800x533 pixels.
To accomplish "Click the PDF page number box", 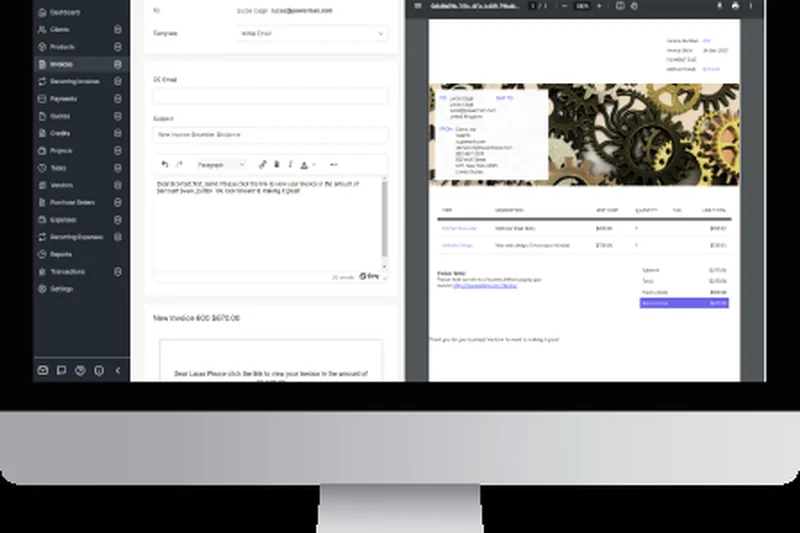I will click(x=533, y=6).
